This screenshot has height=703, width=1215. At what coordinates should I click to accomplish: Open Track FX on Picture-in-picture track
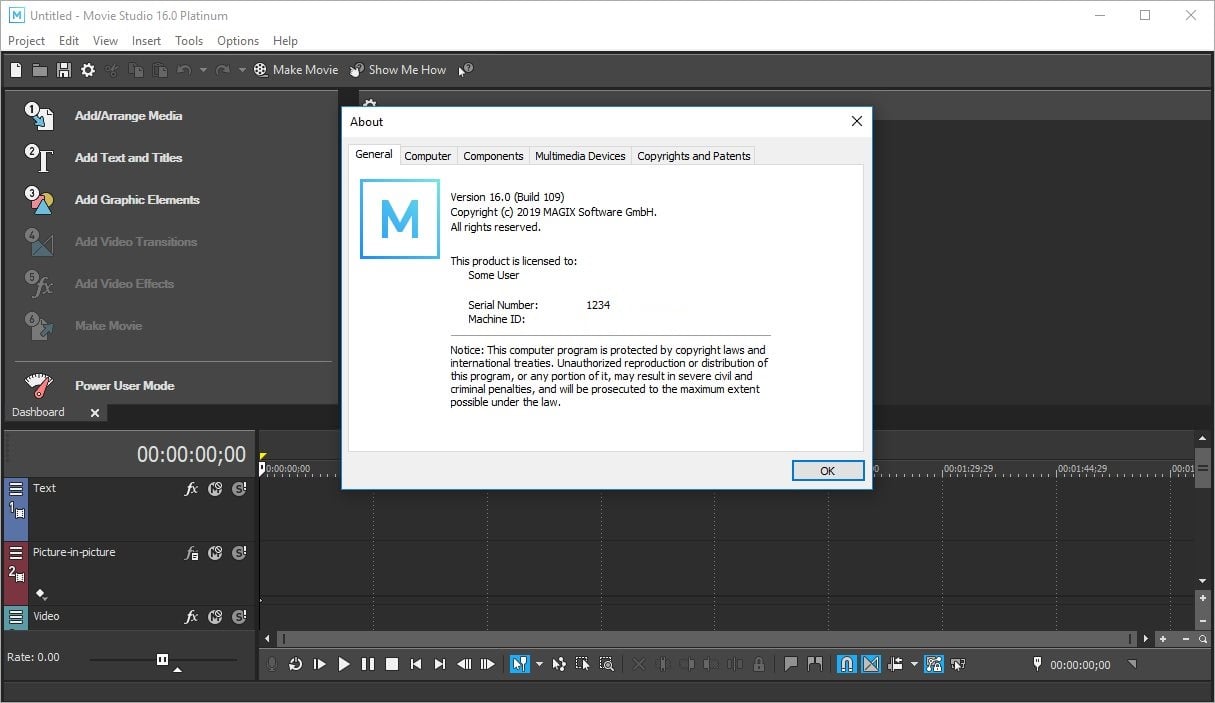pyautogui.click(x=192, y=553)
